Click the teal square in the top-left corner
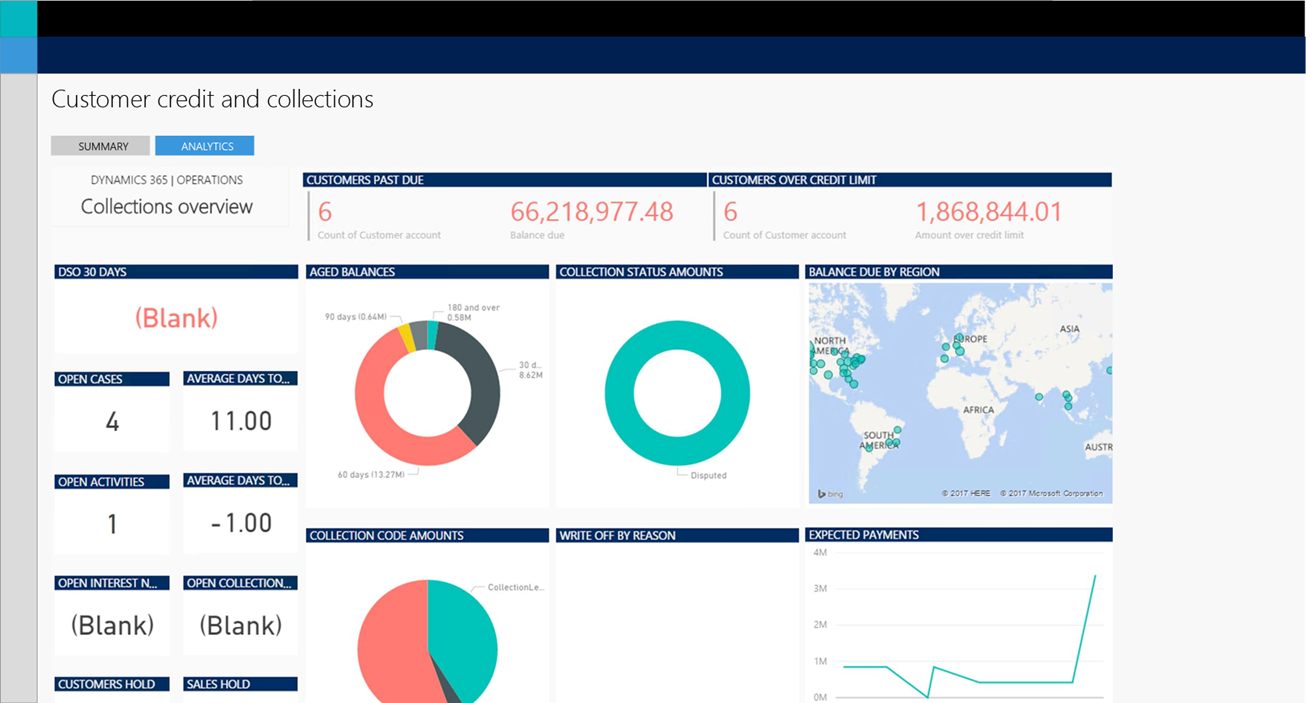This screenshot has height=703, width=1306. coord(18,18)
